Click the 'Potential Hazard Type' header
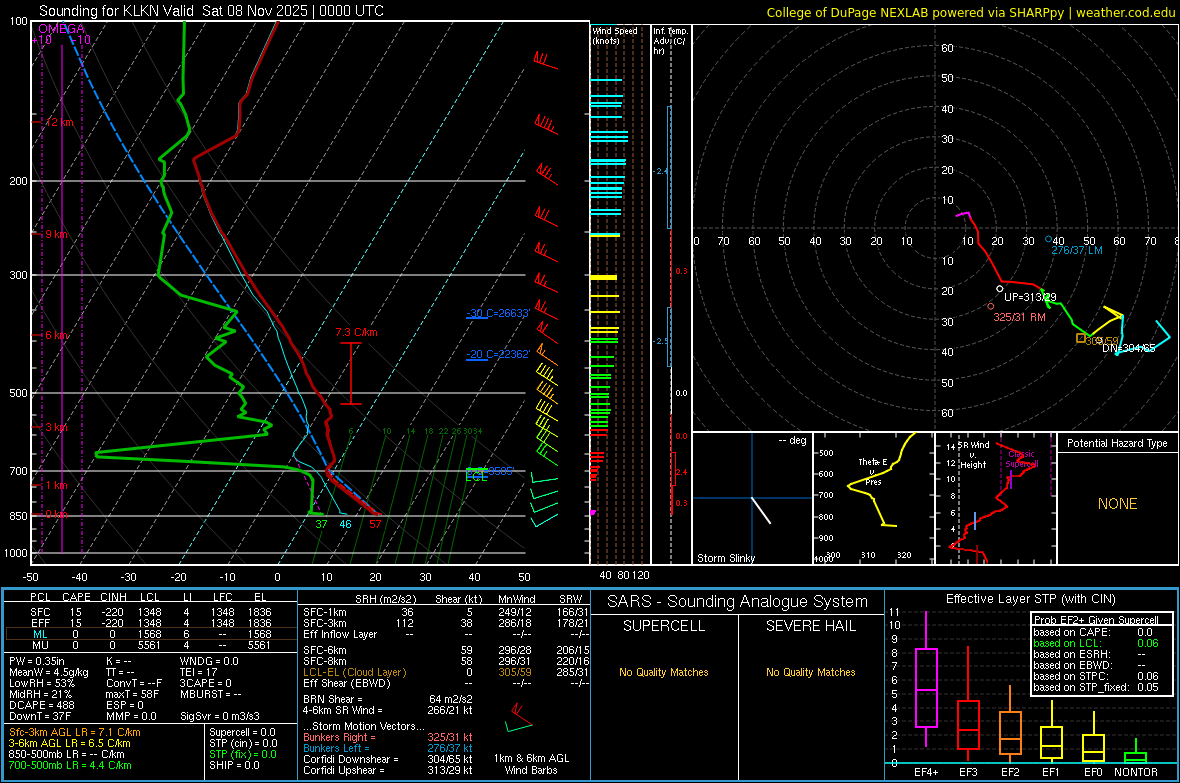The width and height of the screenshot is (1180, 783). (x=1117, y=443)
